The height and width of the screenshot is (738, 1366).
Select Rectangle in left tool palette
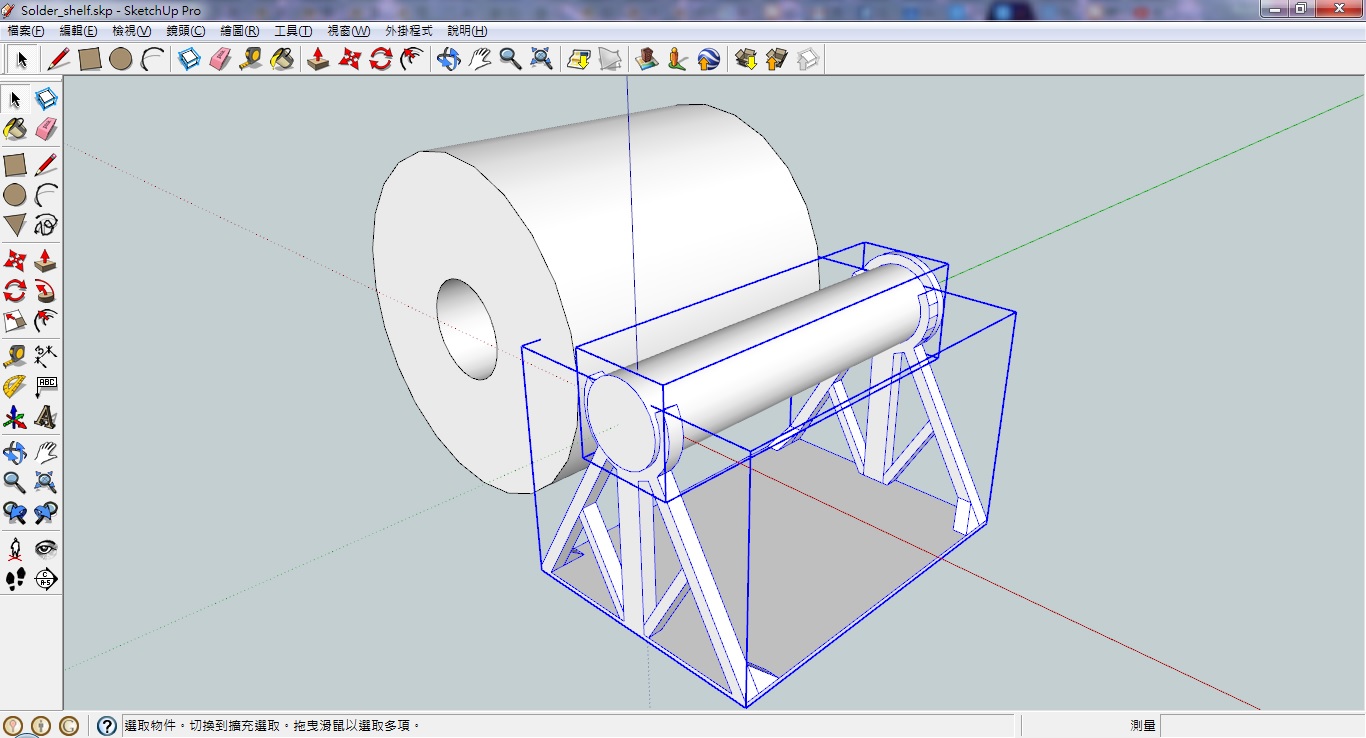(15, 165)
